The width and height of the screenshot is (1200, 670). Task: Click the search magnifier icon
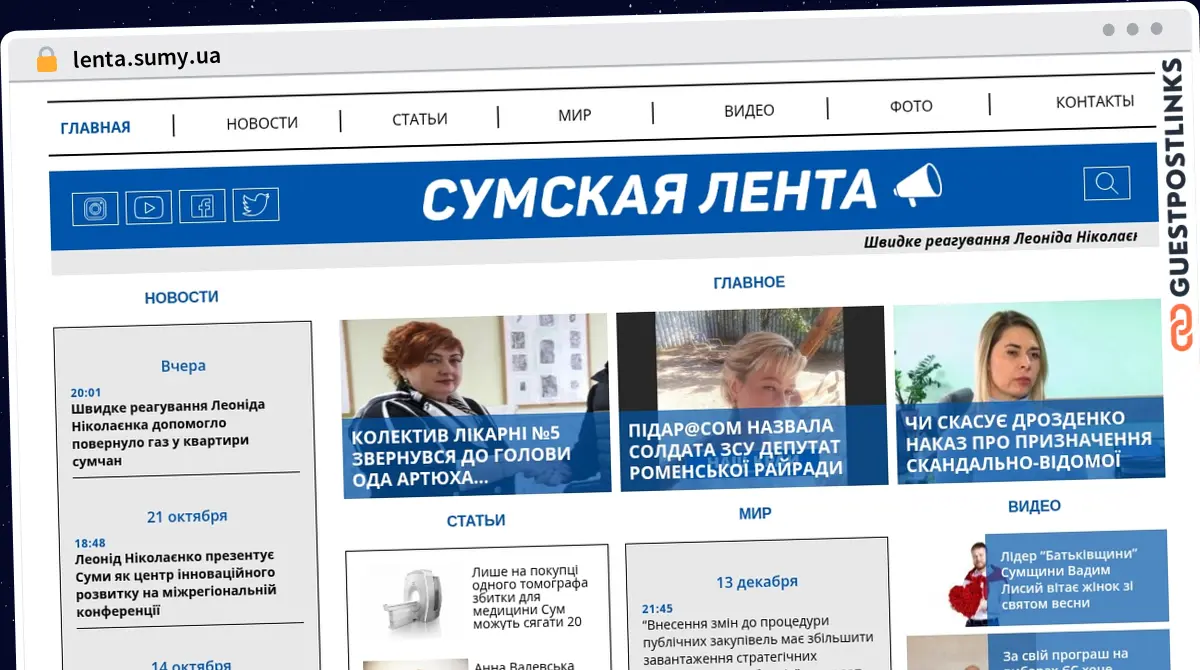click(x=1106, y=183)
